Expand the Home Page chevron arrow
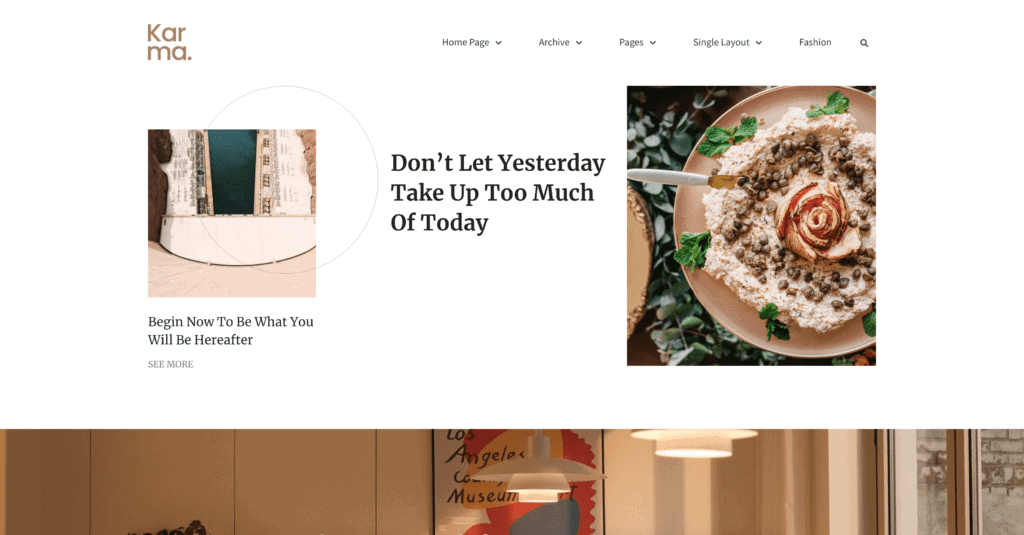This screenshot has width=1024, height=535. click(x=498, y=43)
